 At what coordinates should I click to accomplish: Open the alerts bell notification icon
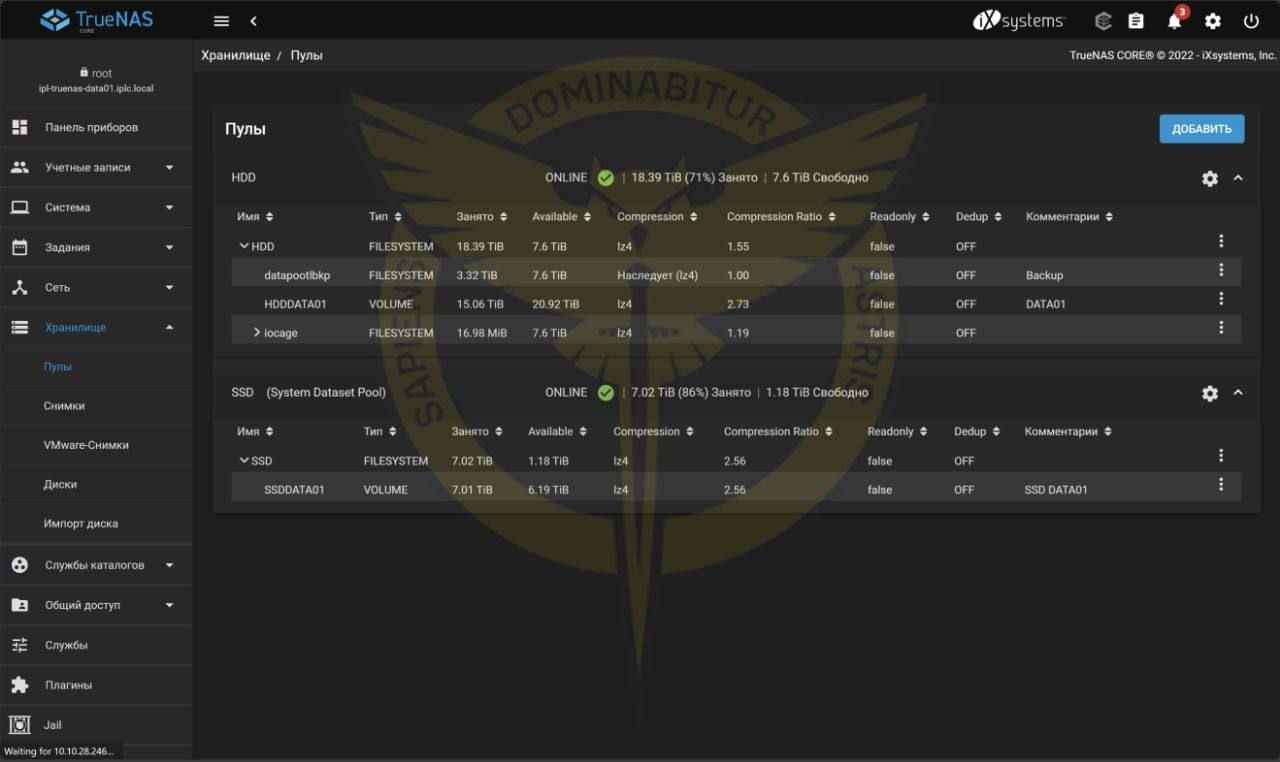point(1175,21)
